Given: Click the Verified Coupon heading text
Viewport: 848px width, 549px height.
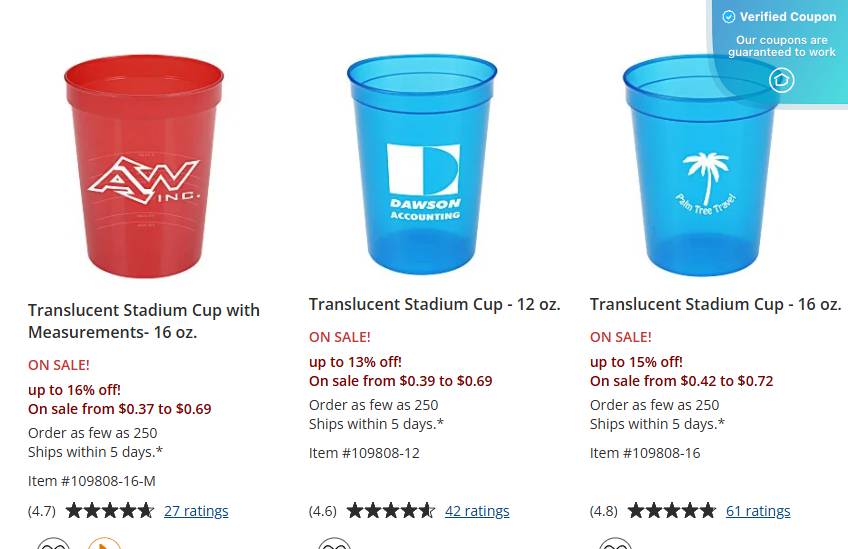Looking at the screenshot, I should (x=788, y=17).
